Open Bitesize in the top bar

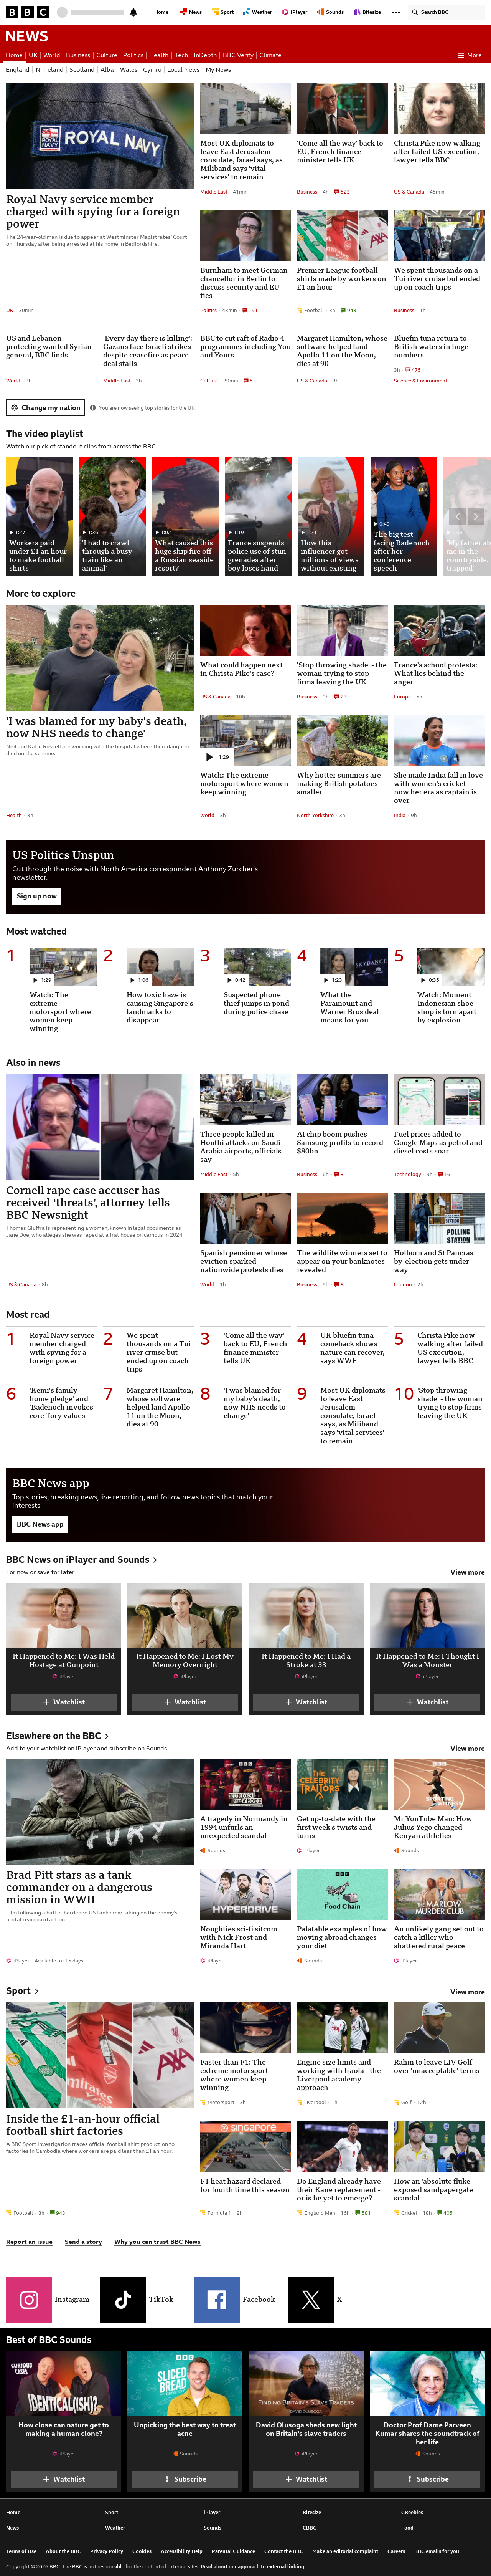(367, 12)
